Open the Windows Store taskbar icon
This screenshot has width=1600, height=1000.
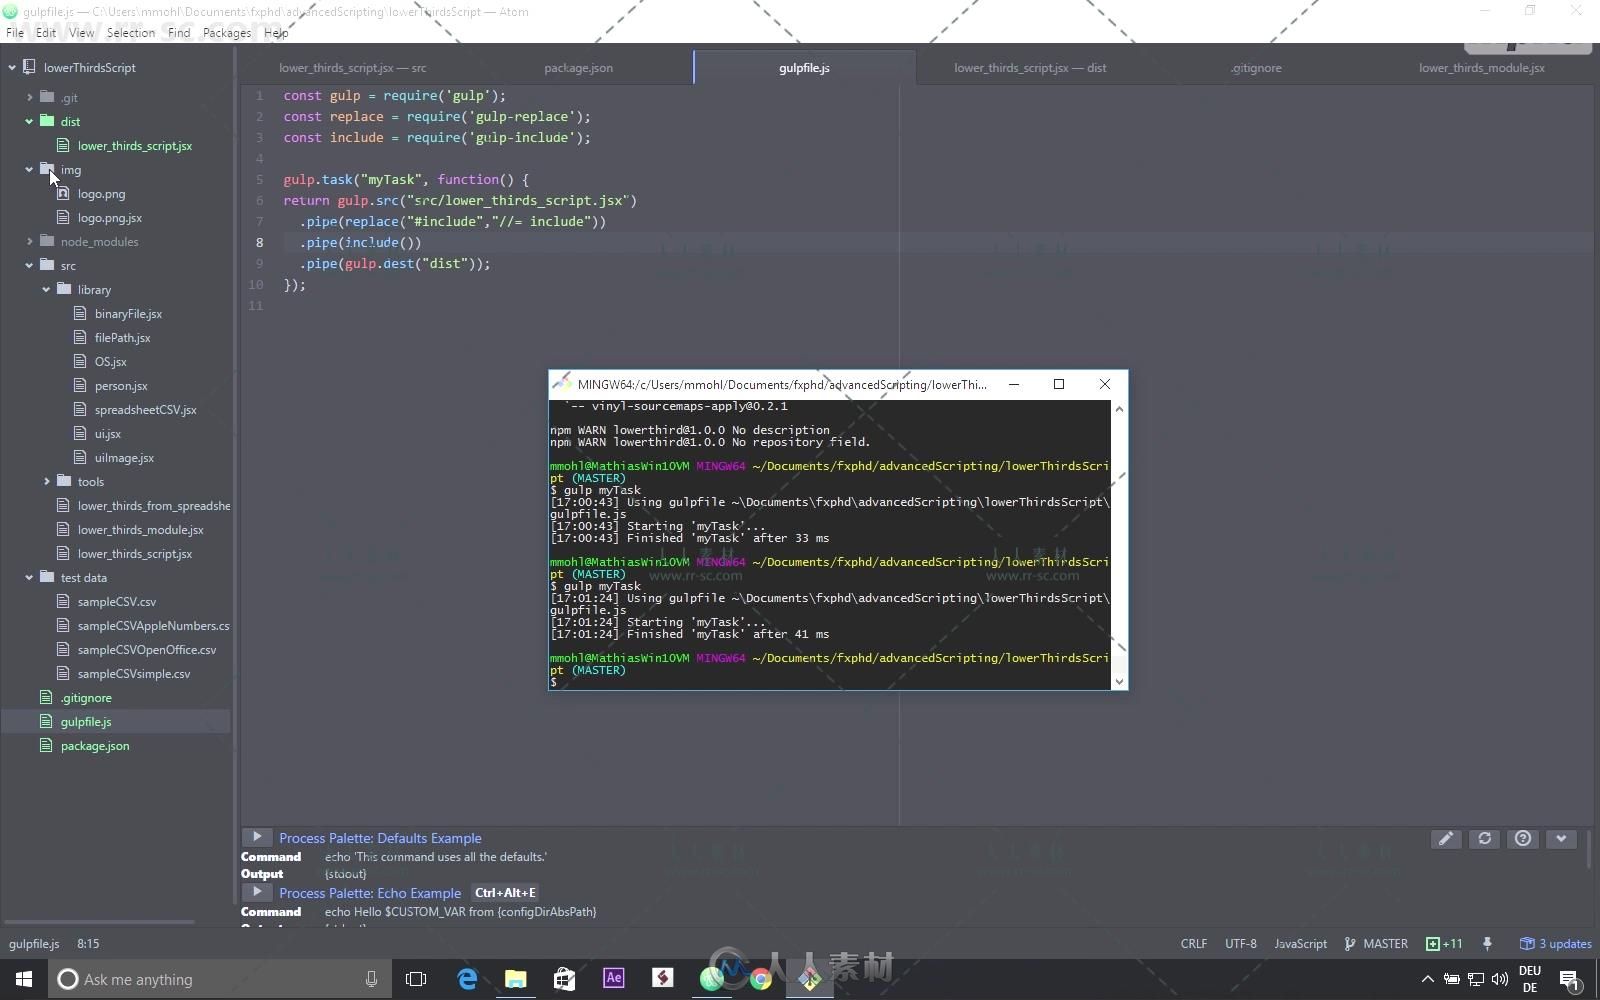click(564, 978)
